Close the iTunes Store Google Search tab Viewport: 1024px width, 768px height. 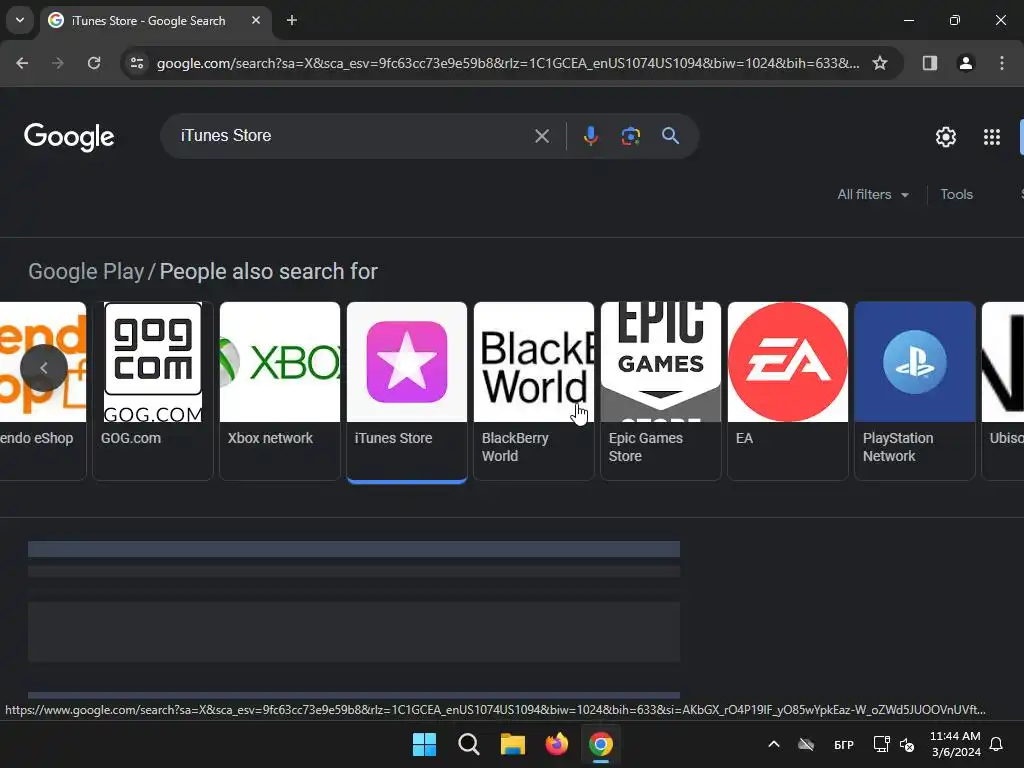[x=256, y=20]
